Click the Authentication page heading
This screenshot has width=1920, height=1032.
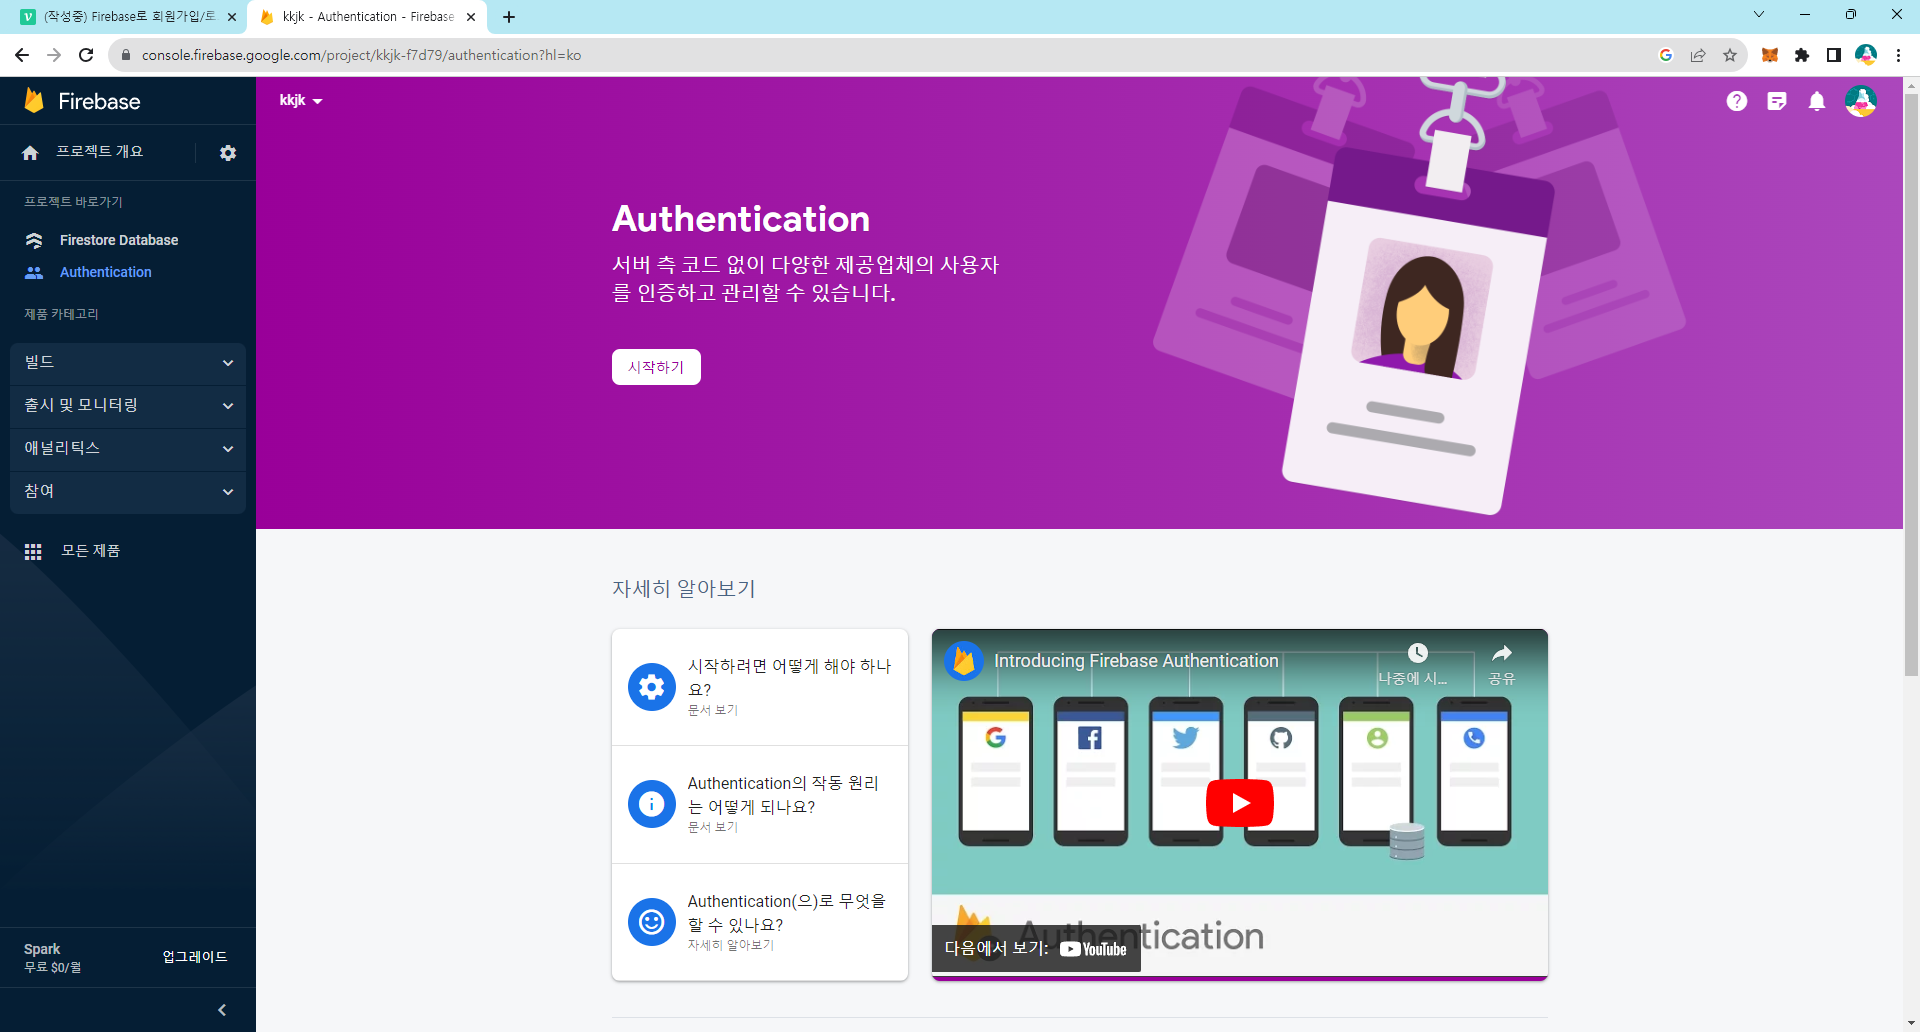pyautogui.click(x=741, y=219)
